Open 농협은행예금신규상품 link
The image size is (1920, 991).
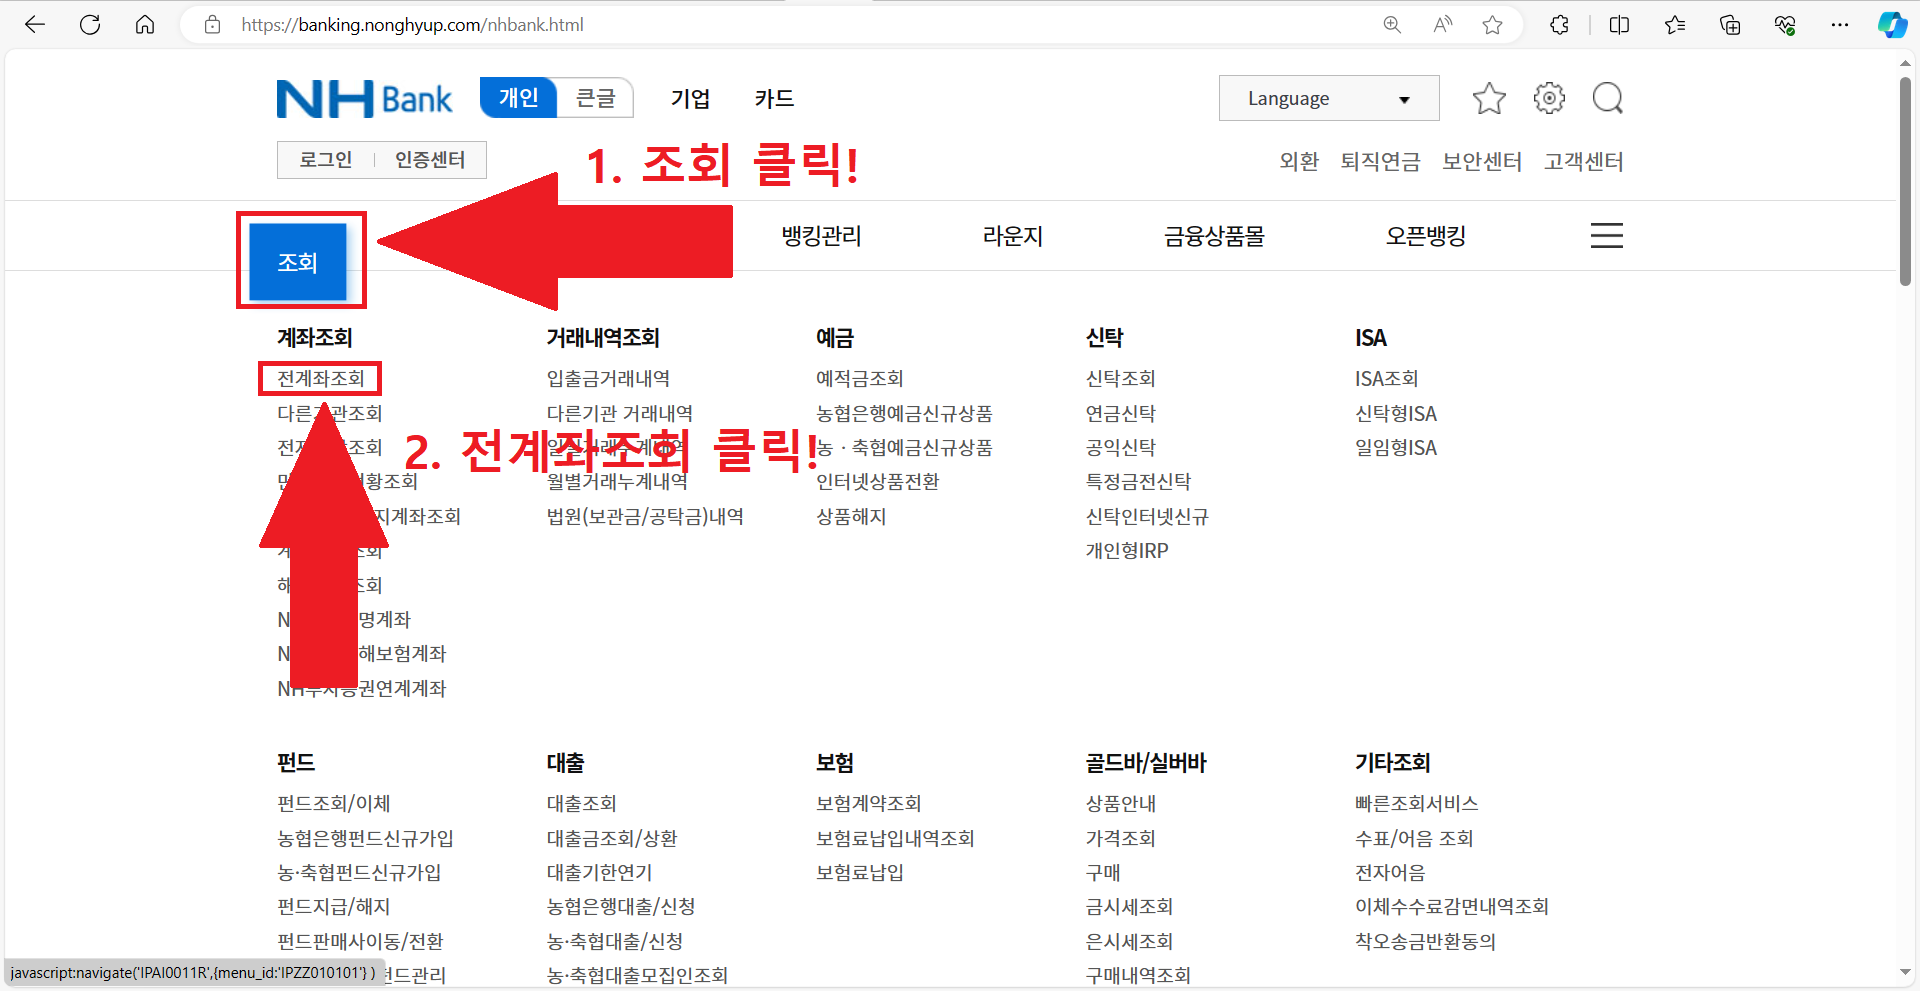(904, 413)
